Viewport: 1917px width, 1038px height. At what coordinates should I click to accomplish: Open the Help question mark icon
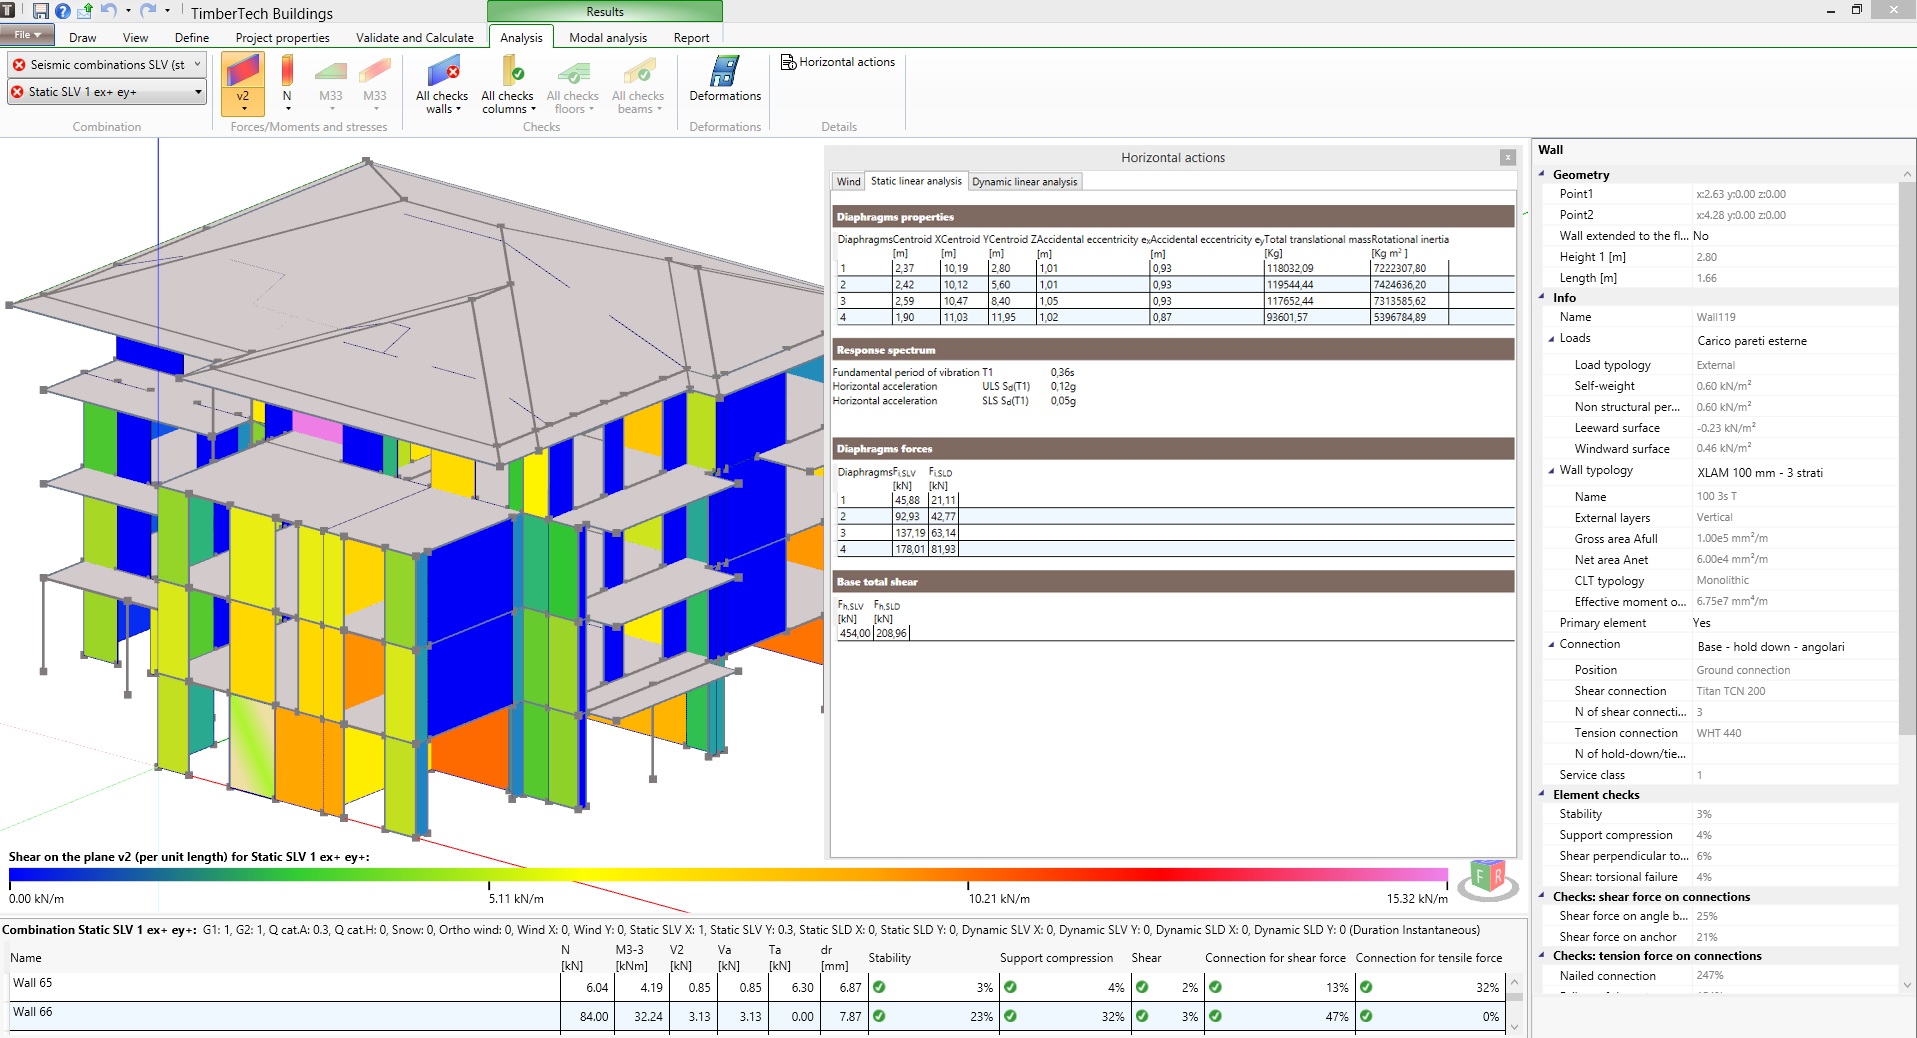click(63, 11)
